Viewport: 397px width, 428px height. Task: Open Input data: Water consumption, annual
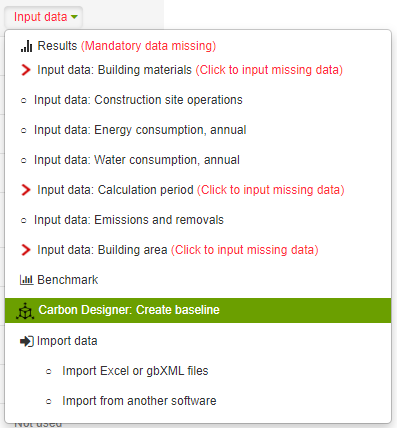pyautogui.click(x=137, y=160)
